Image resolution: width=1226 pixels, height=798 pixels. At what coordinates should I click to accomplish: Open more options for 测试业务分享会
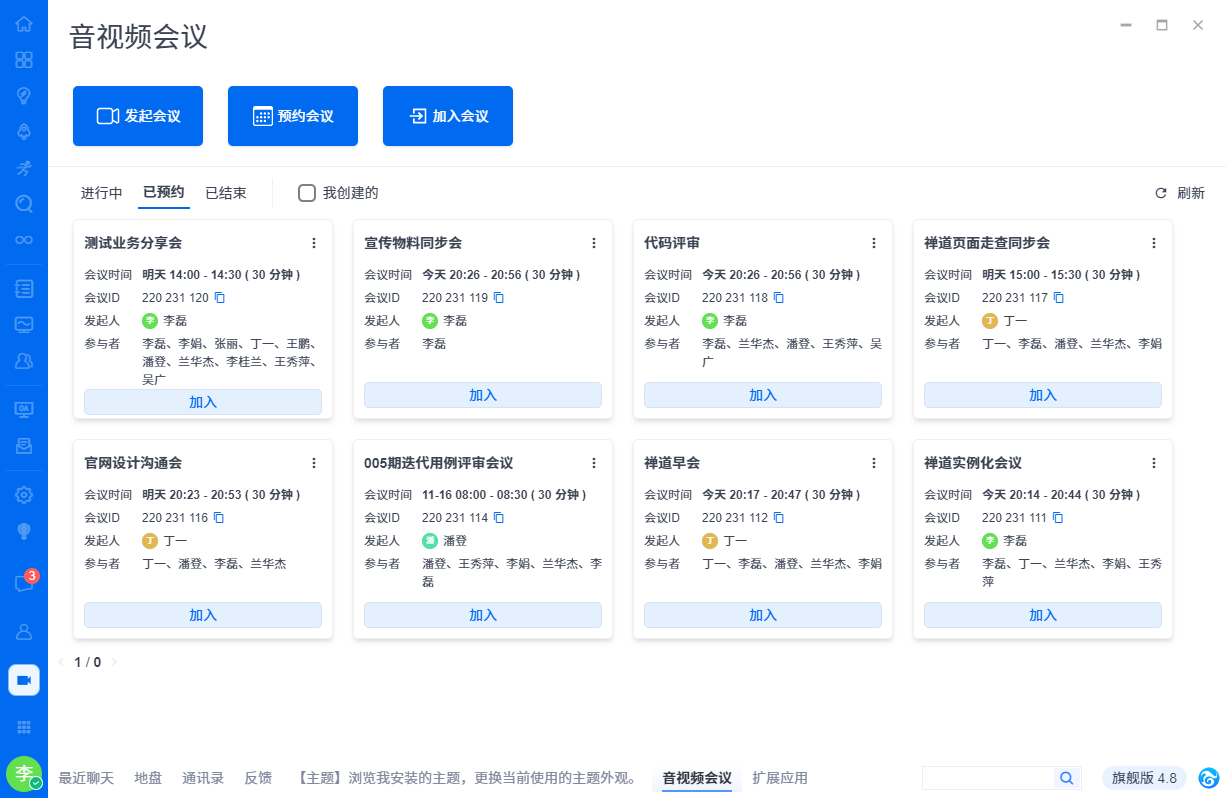click(x=314, y=243)
